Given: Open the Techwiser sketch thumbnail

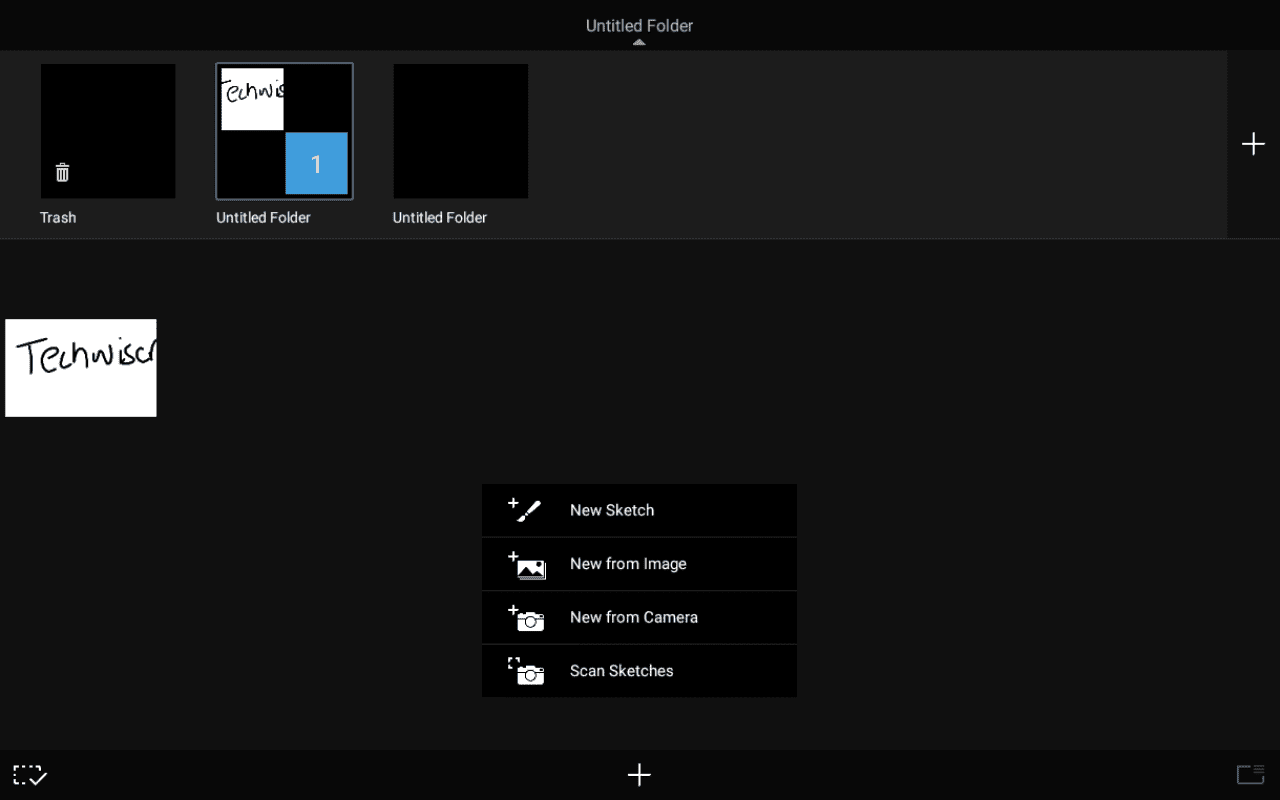Looking at the screenshot, I should click(x=81, y=367).
